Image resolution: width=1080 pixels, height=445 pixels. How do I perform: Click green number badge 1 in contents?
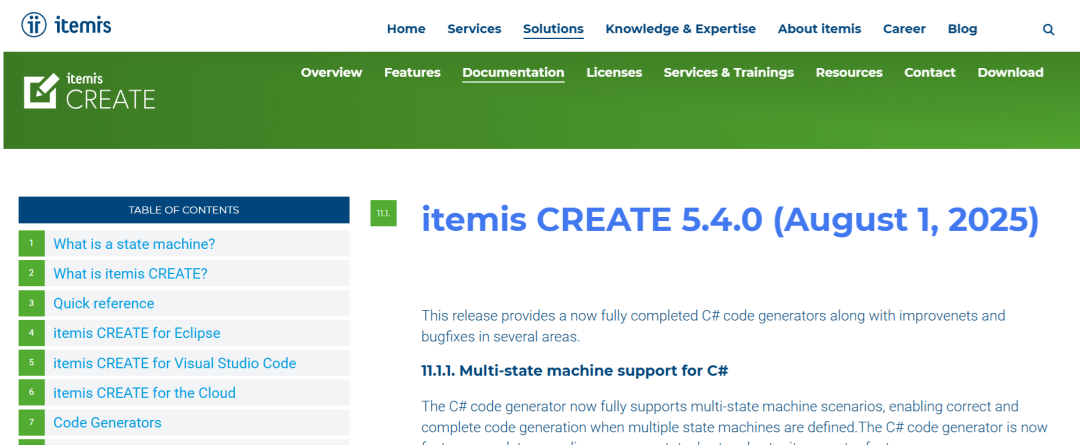point(32,243)
